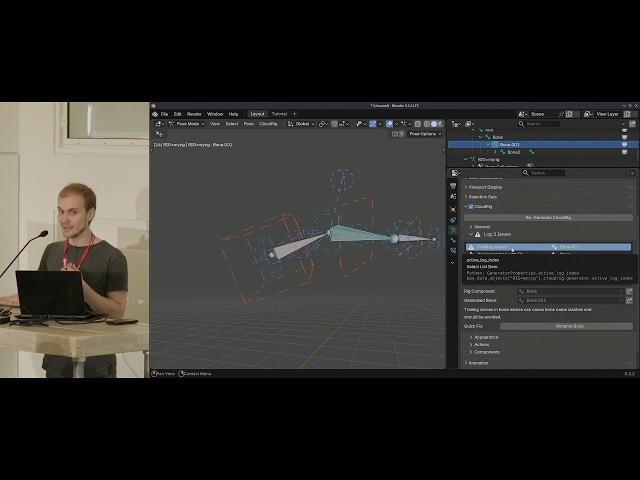Click the outliner Search field
Screen dimensions: 640x480
tap(541, 124)
